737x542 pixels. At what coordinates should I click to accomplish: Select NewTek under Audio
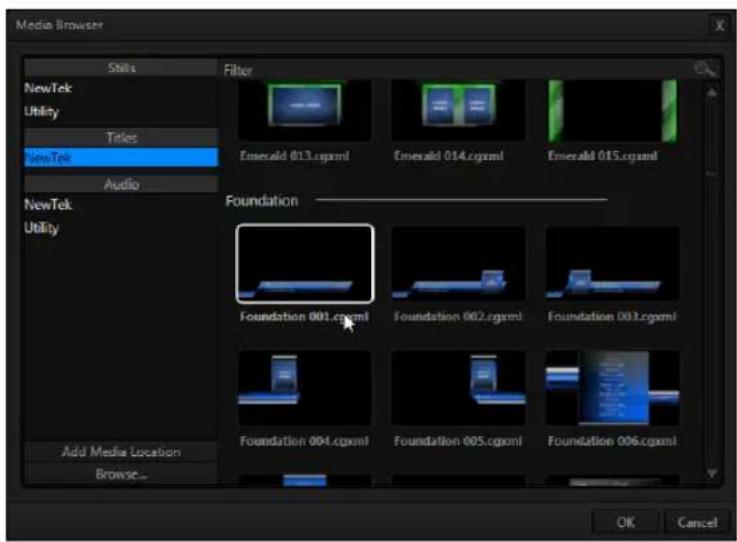pos(121,205)
